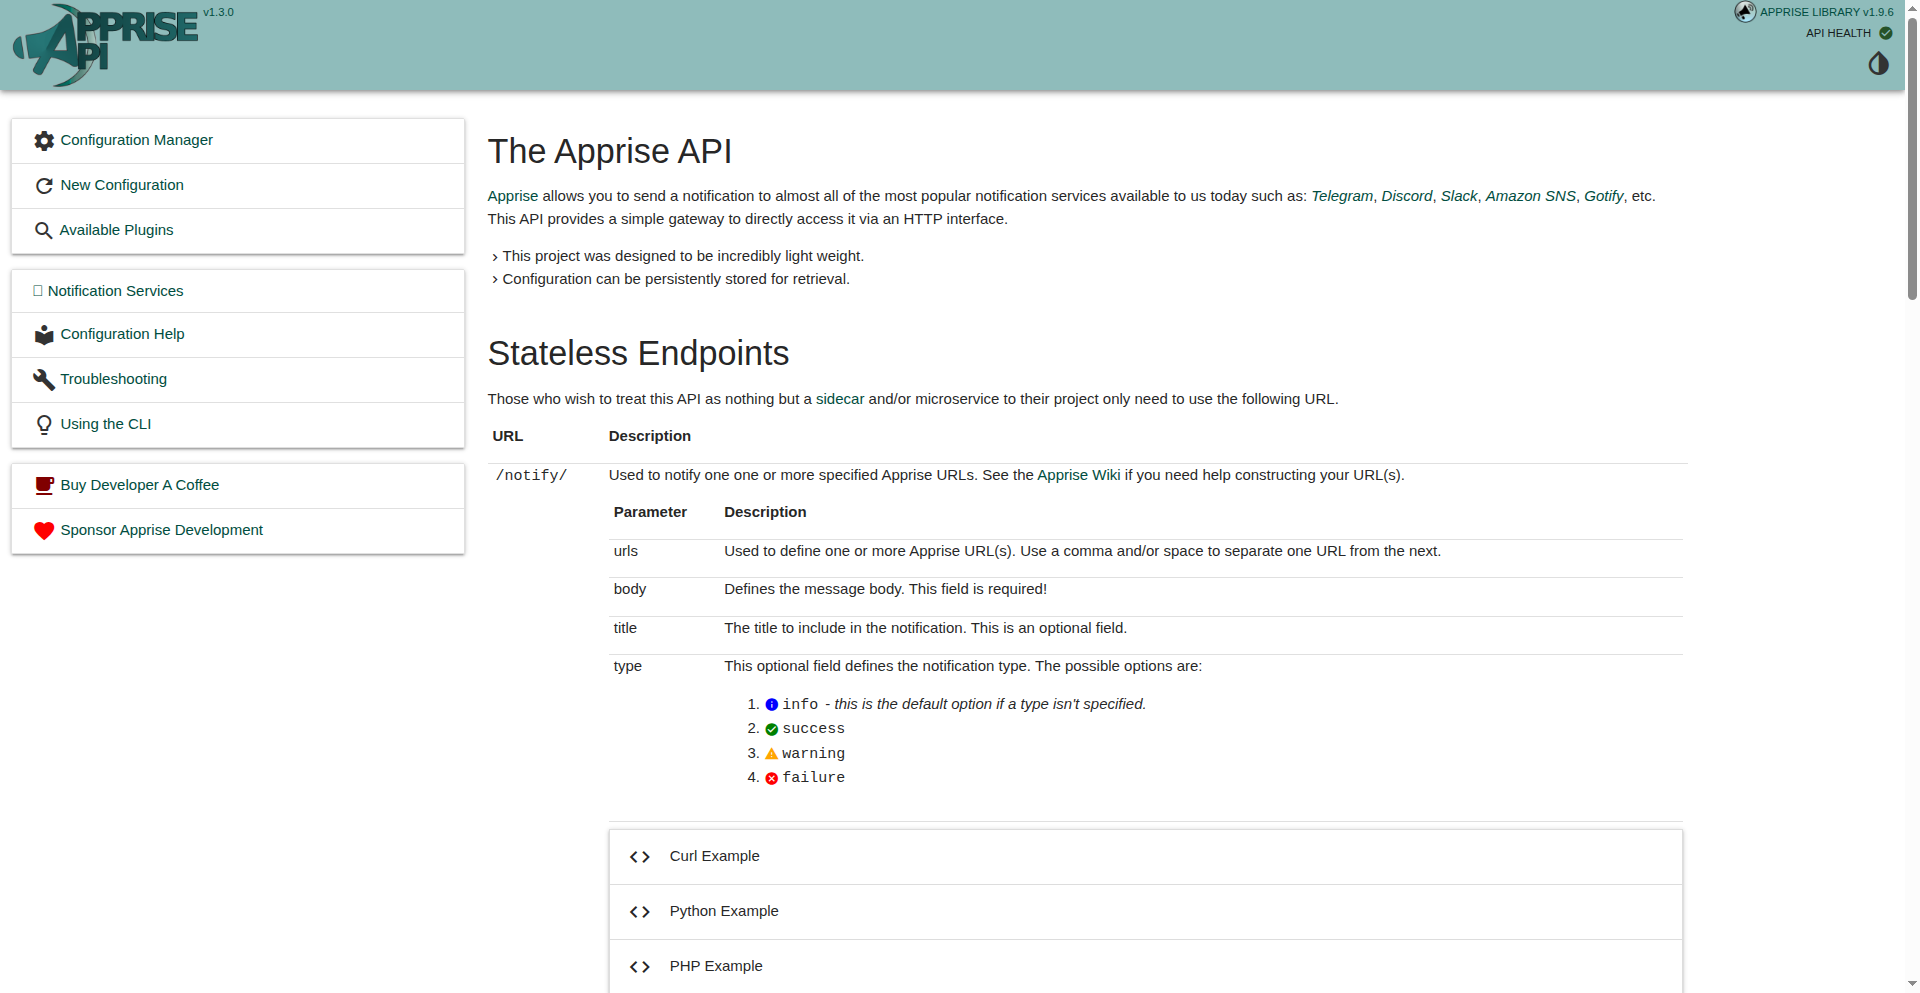The image size is (1920, 993).
Task: Click the lightbulb icon beside Using the CLI
Action: (x=44, y=425)
